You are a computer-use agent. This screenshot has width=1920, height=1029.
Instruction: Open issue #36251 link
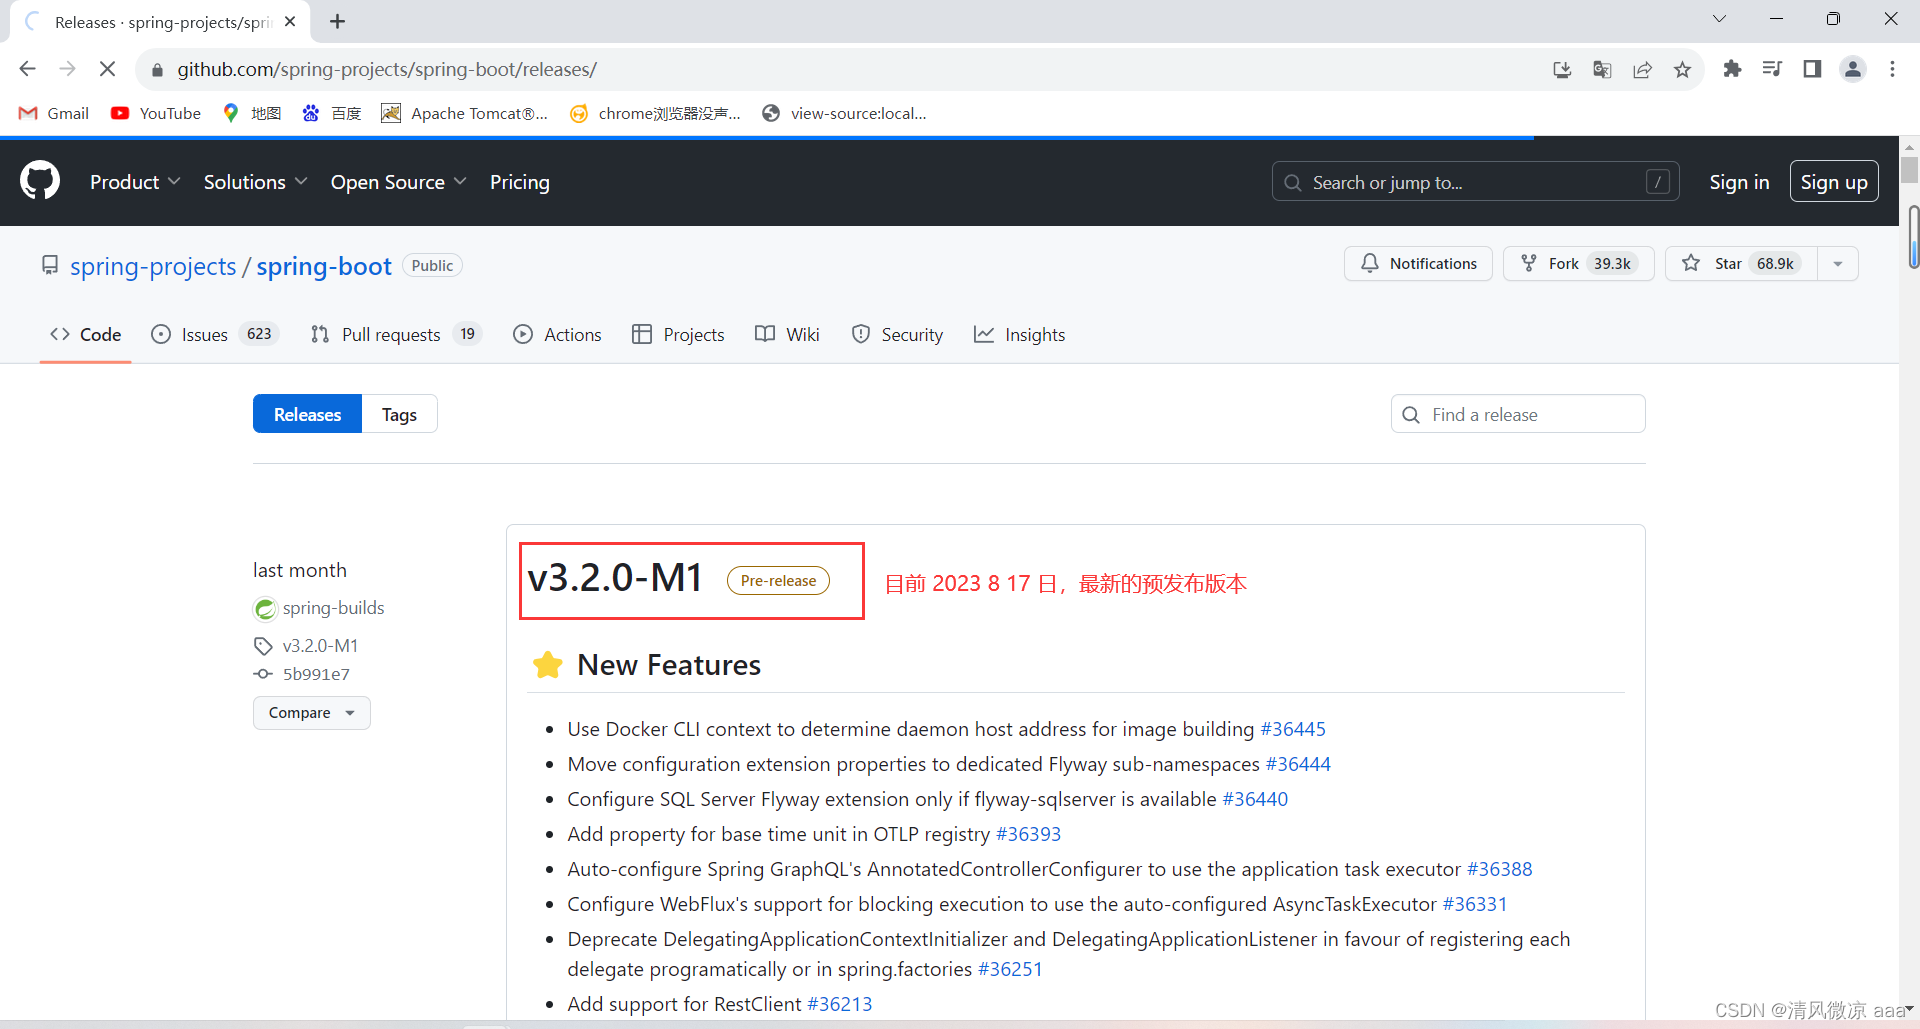1010,969
